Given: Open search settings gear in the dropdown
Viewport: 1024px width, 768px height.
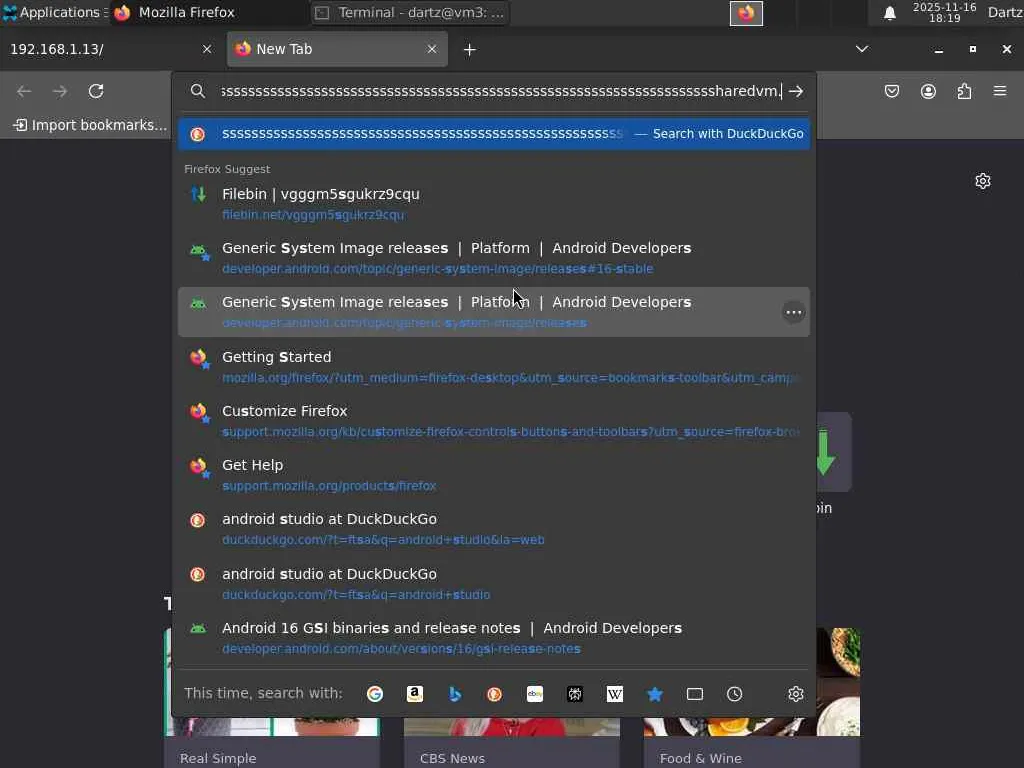Looking at the screenshot, I should pyautogui.click(x=795, y=694).
